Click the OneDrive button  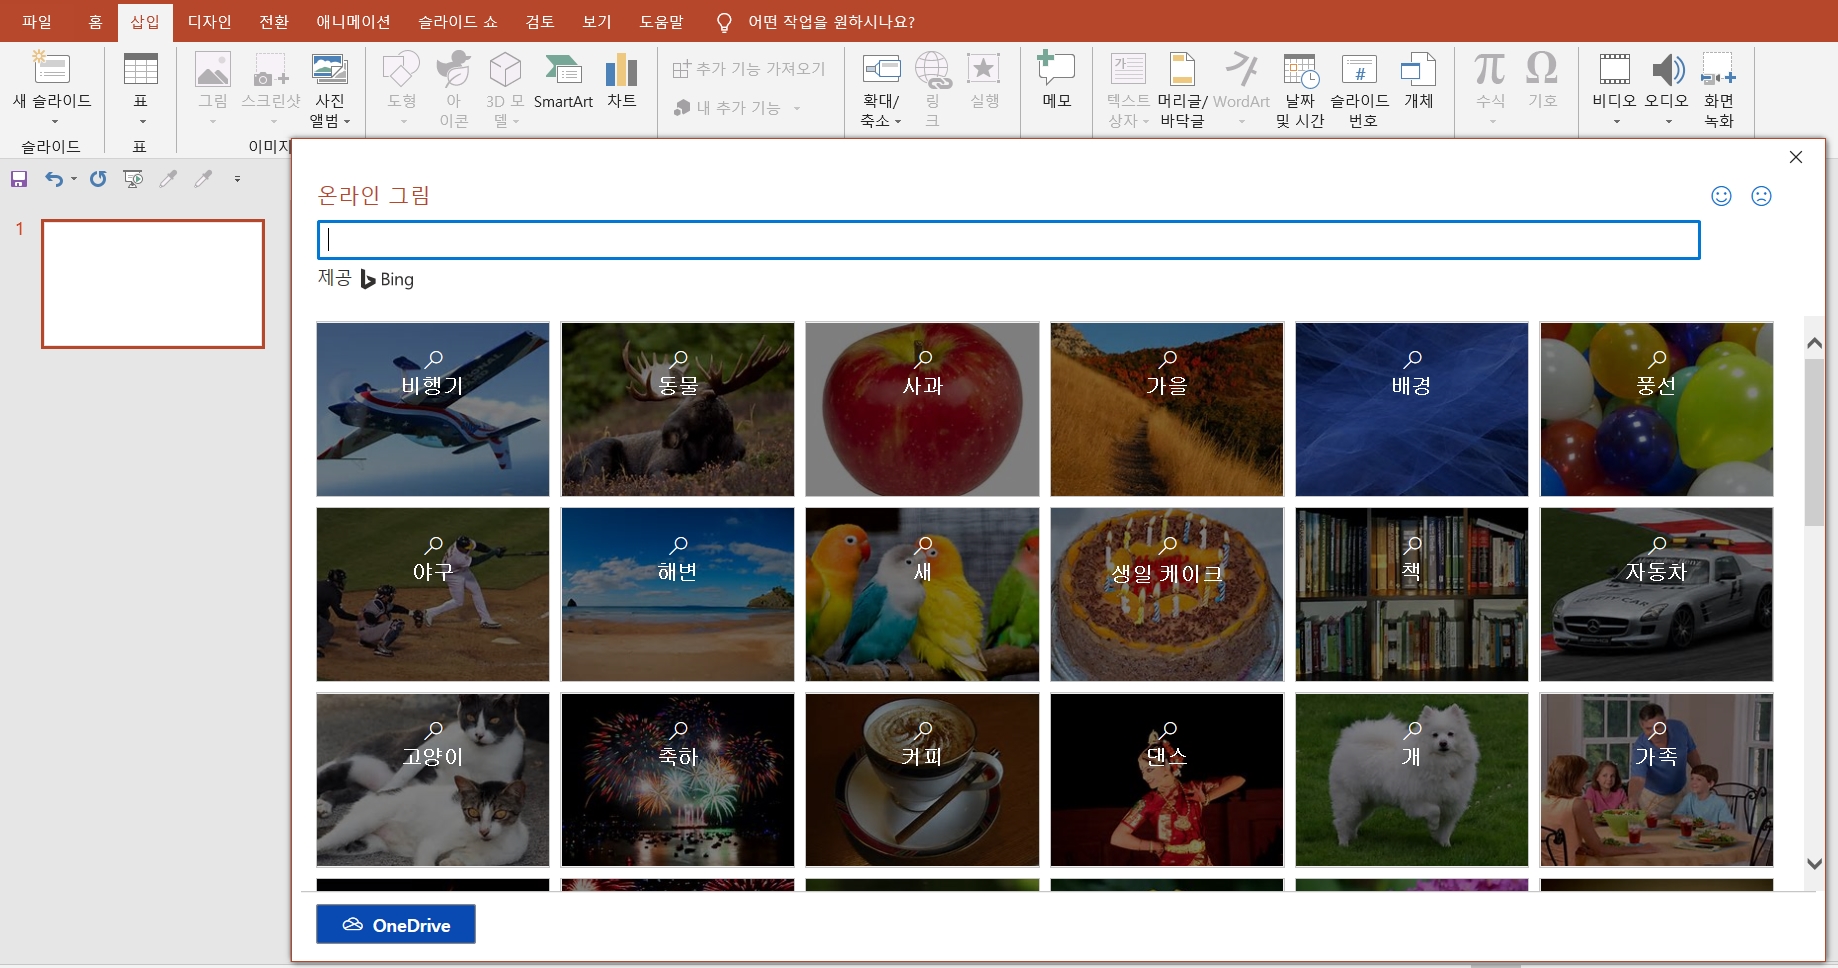[x=396, y=925]
